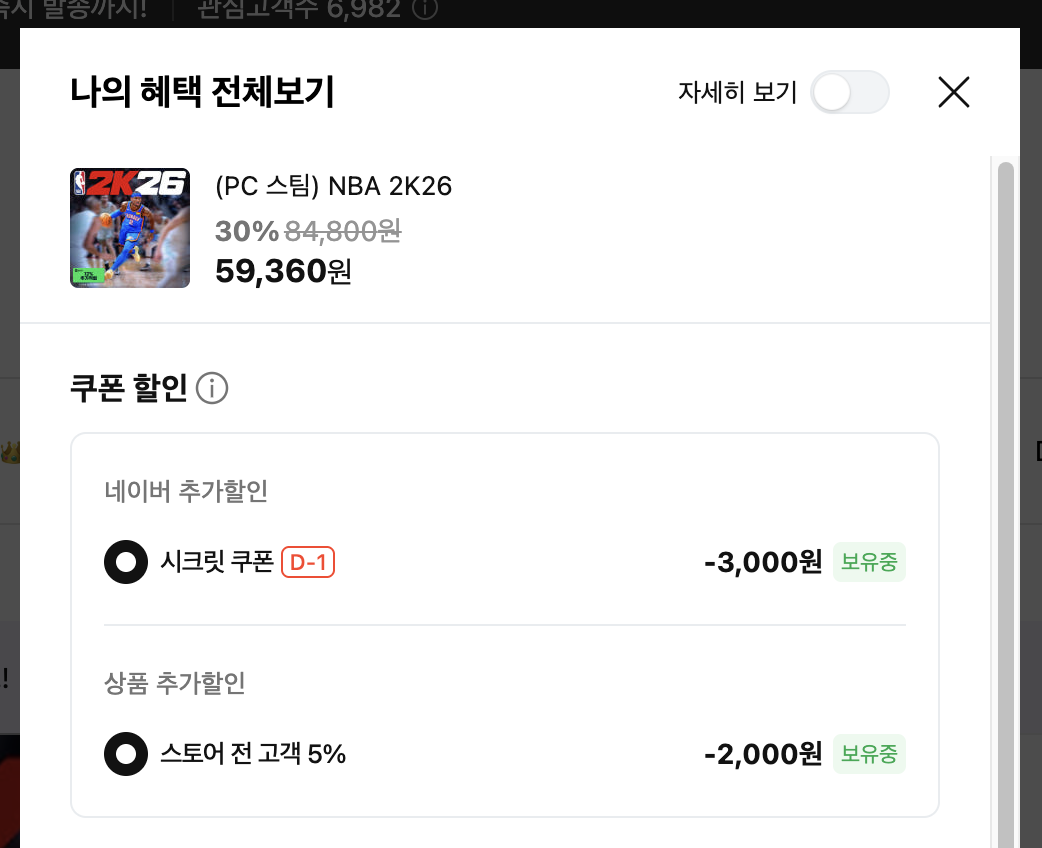Click the 59,360원 sale price

coord(283,271)
